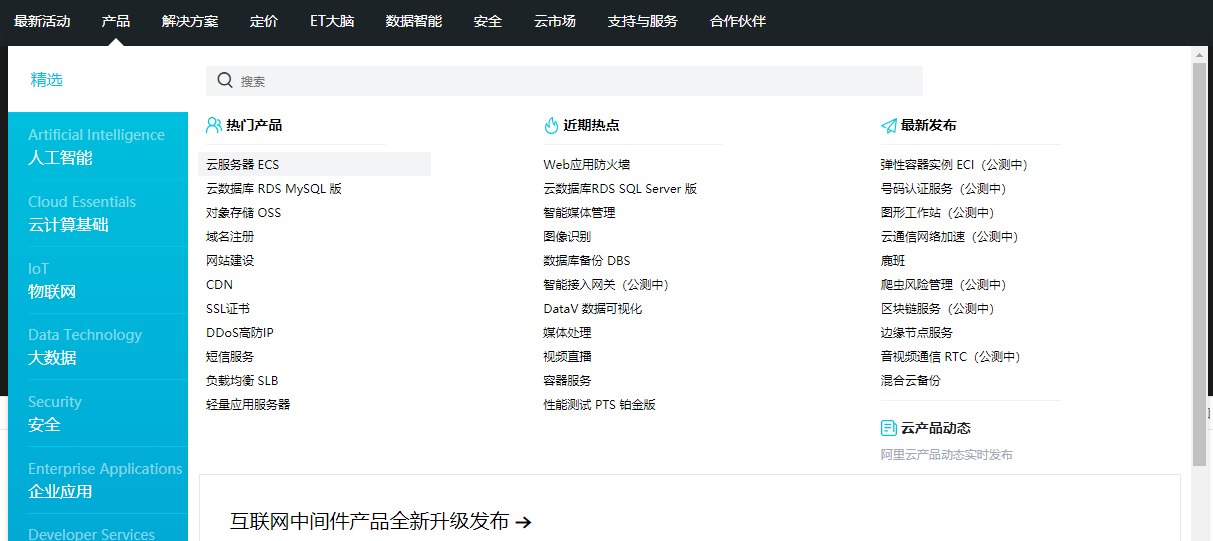Open 号码认证服务 link
This screenshot has width=1213, height=541.
click(946, 188)
